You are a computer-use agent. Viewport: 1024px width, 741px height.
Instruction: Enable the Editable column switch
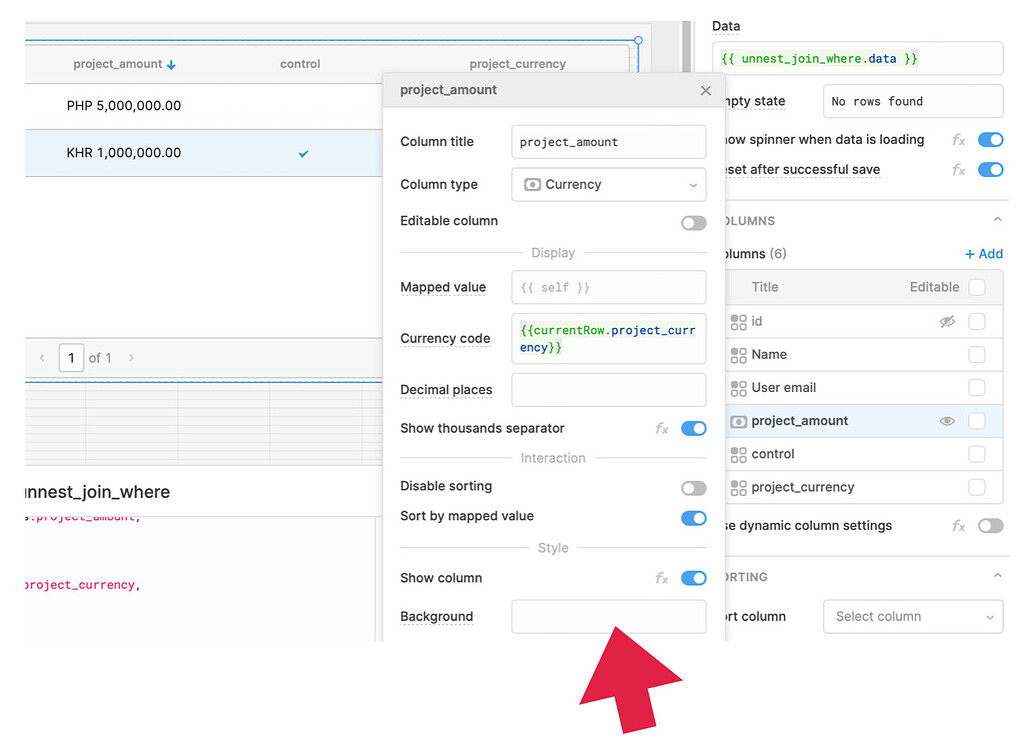pyautogui.click(x=693, y=222)
